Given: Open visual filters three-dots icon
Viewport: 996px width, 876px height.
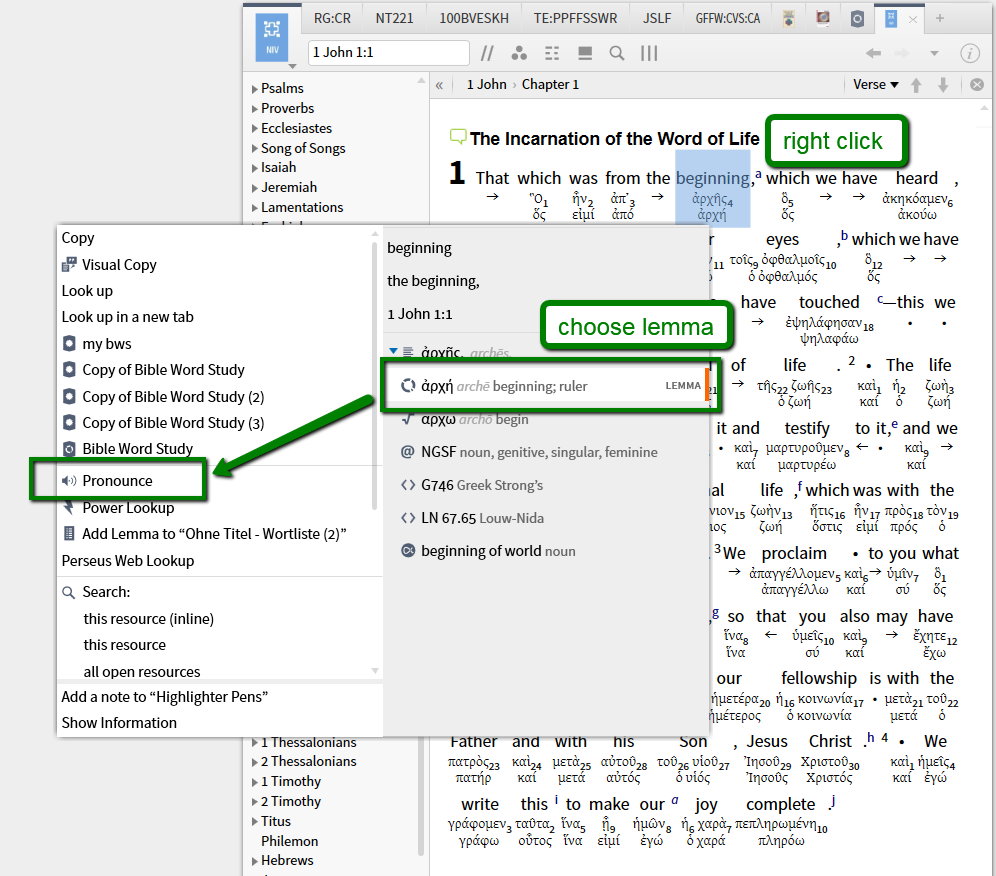Looking at the screenshot, I should click(519, 53).
